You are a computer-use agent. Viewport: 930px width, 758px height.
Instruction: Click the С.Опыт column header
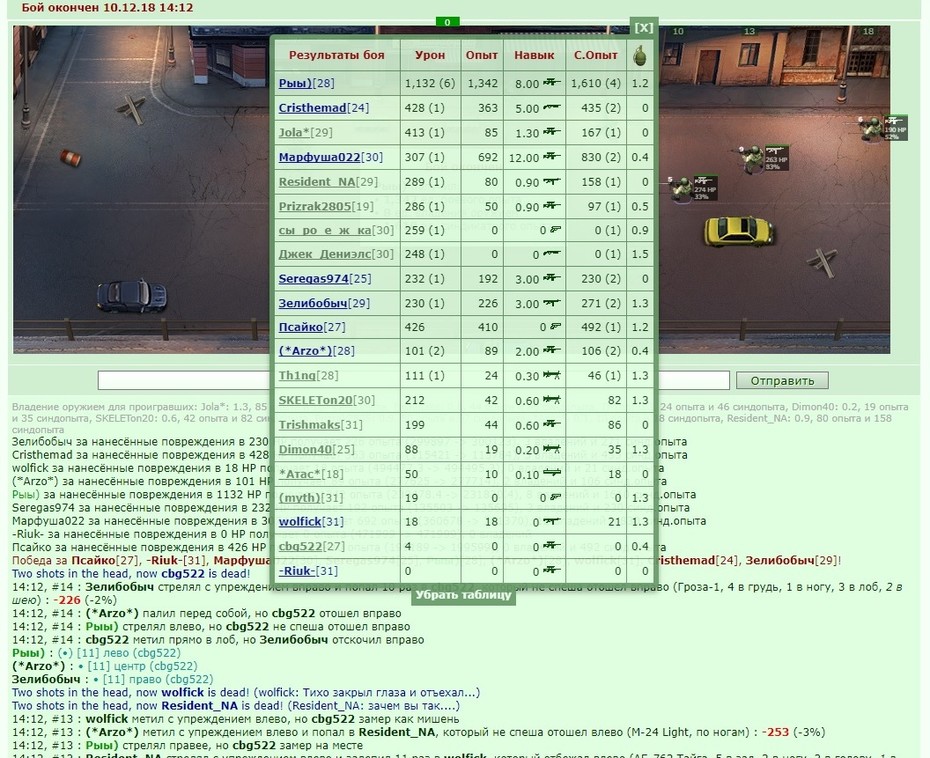tap(596, 55)
